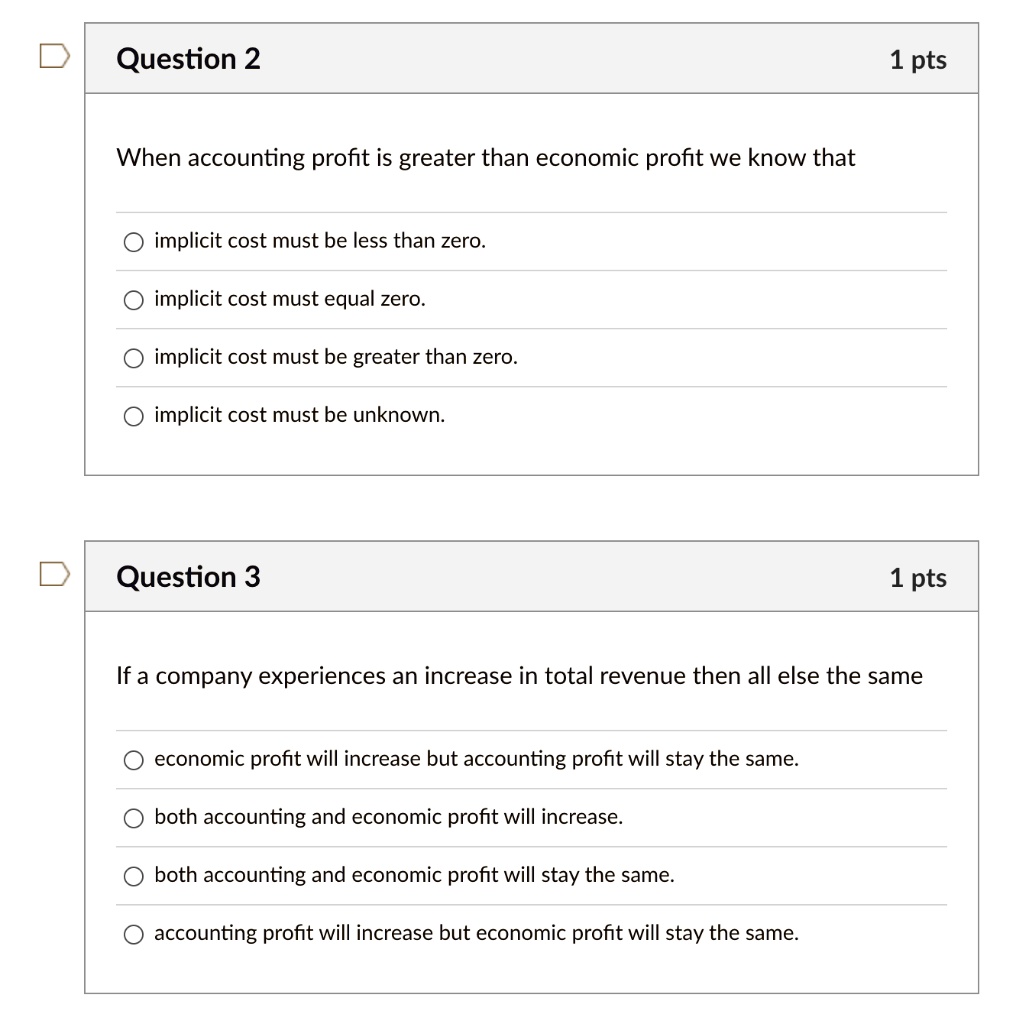Viewport: 1016px width, 1024px height.
Task: Select 'economic profit will increase but accounting profit will stay the same.'
Action: (x=132, y=759)
